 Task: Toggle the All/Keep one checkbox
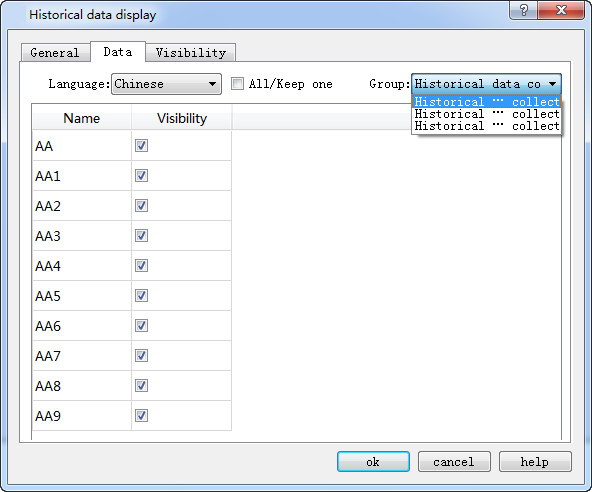pyautogui.click(x=237, y=83)
